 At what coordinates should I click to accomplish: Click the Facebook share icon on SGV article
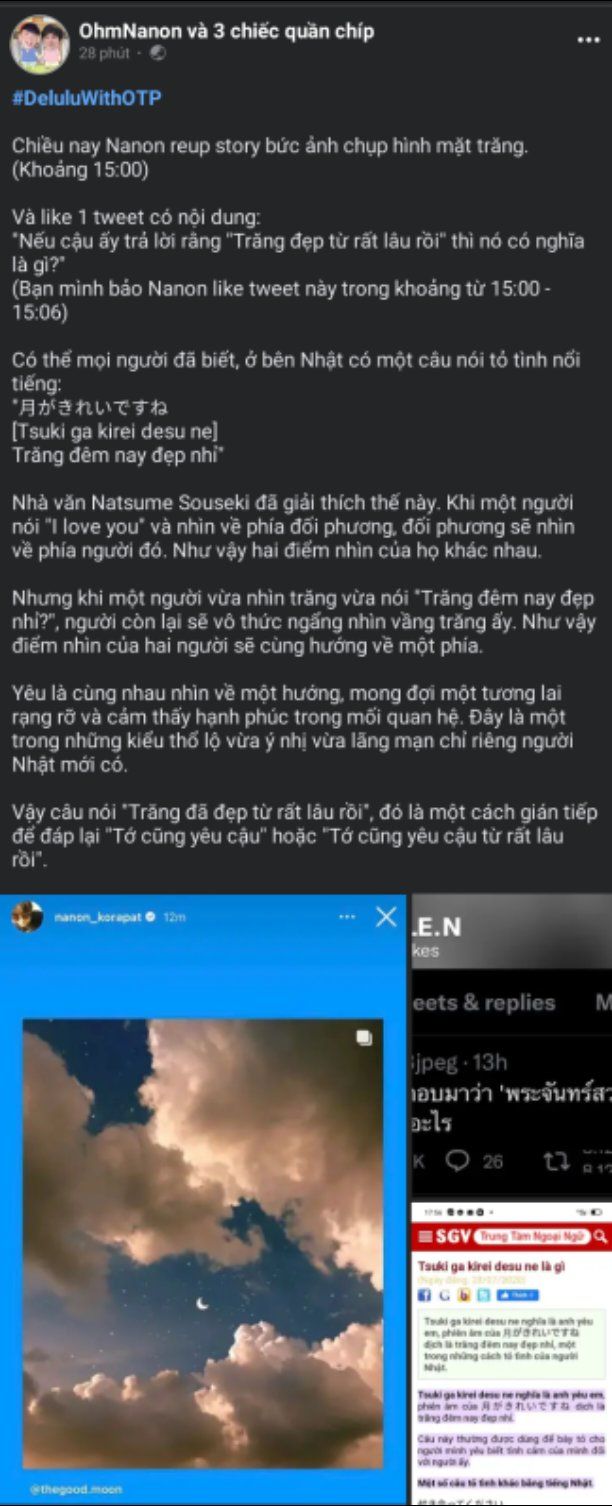(x=425, y=1295)
